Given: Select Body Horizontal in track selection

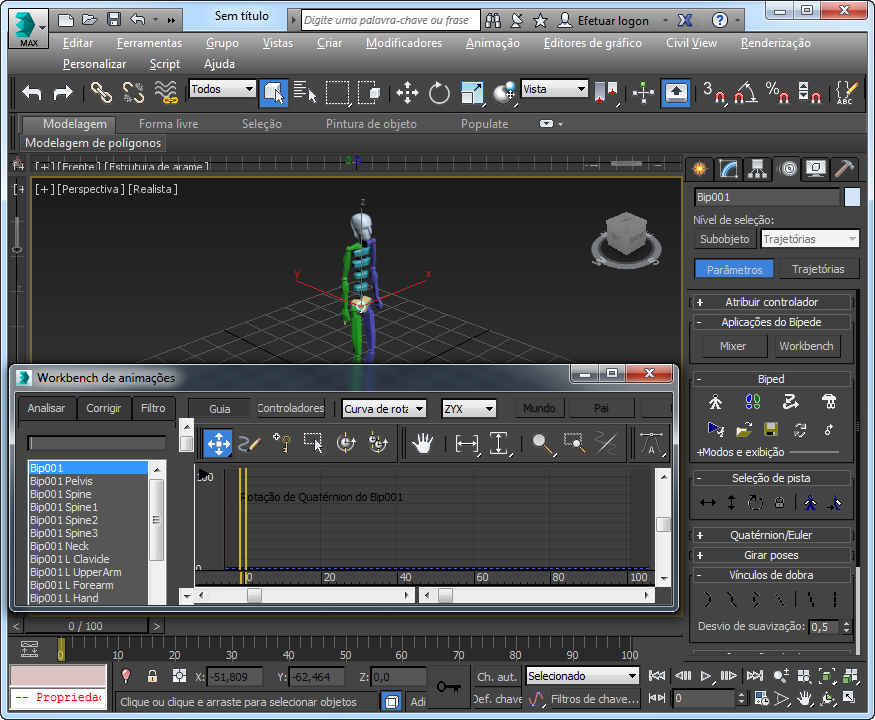Looking at the screenshot, I should click(x=708, y=503).
